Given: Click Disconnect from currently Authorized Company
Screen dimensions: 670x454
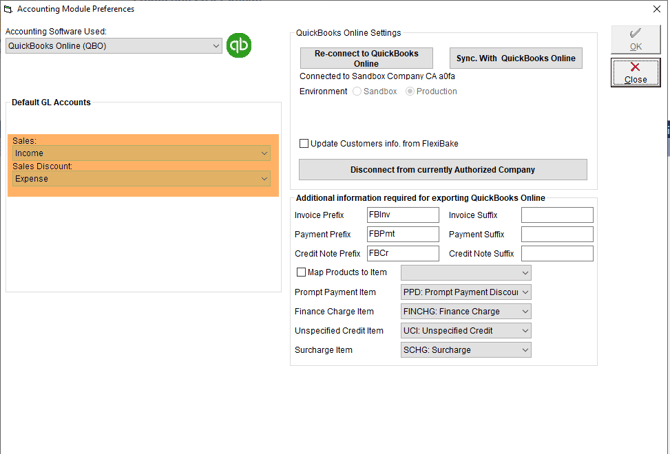Looking at the screenshot, I should coord(443,170).
